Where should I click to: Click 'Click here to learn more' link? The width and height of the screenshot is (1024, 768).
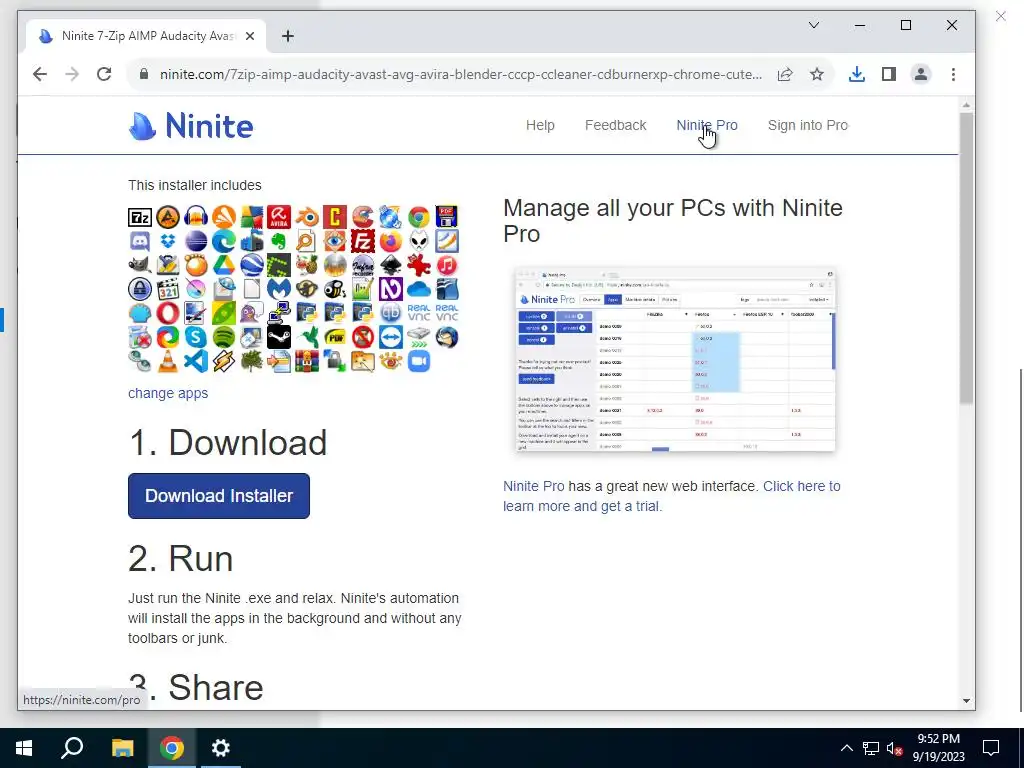[x=671, y=496]
